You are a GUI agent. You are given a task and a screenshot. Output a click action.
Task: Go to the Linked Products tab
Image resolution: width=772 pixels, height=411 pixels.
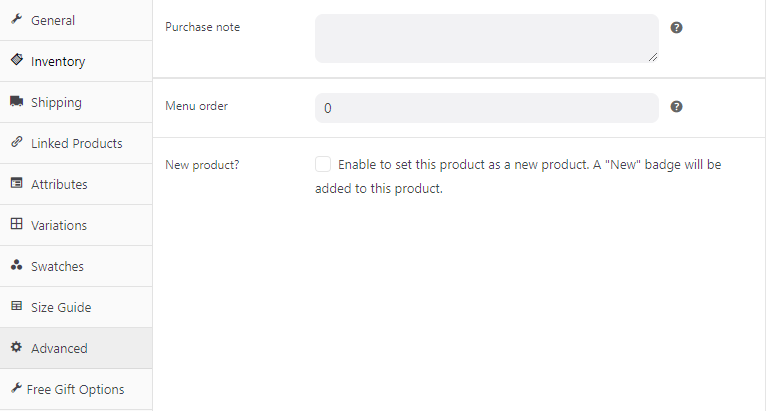(76, 143)
